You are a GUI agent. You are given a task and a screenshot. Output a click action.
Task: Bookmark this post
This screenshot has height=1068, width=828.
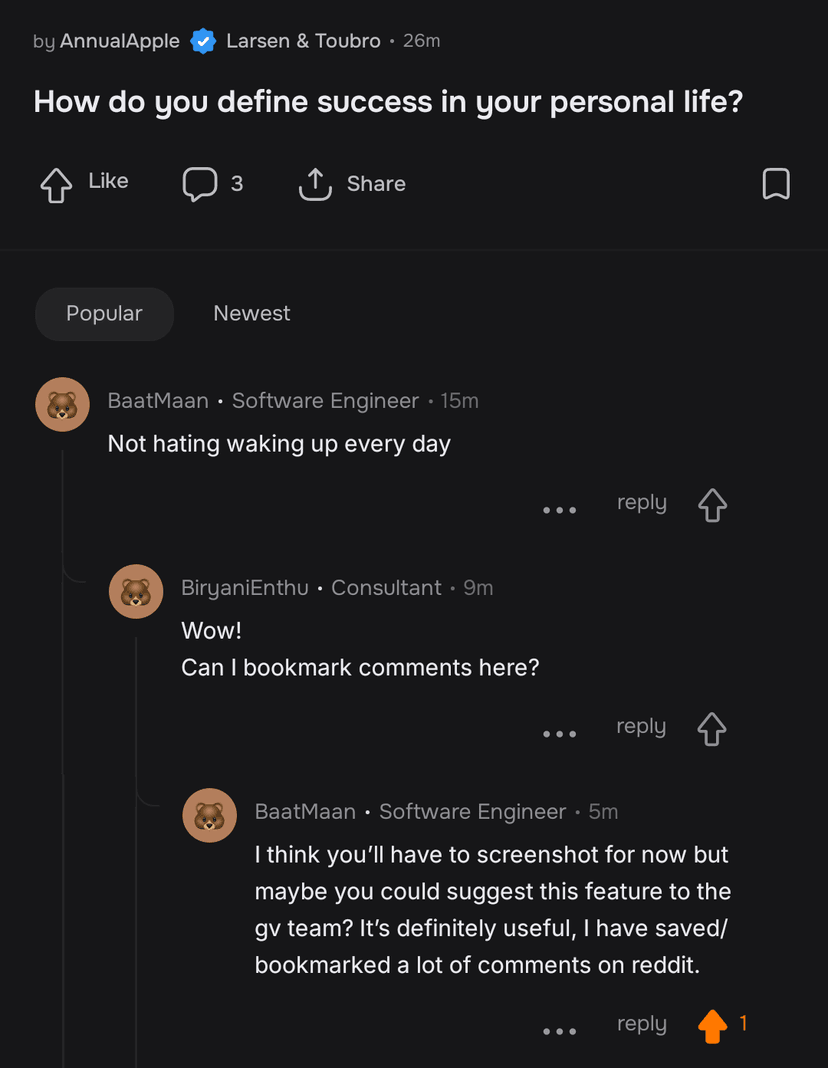click(x=776, y=184)
